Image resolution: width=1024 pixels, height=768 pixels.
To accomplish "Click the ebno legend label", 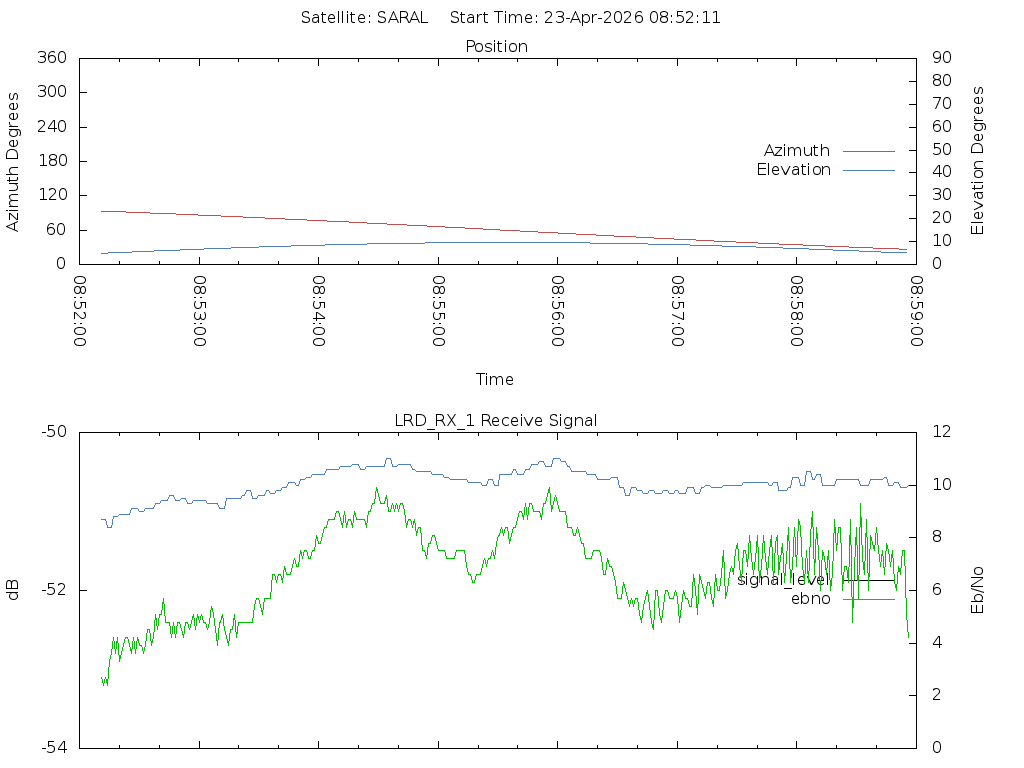I will click(810, 599).
